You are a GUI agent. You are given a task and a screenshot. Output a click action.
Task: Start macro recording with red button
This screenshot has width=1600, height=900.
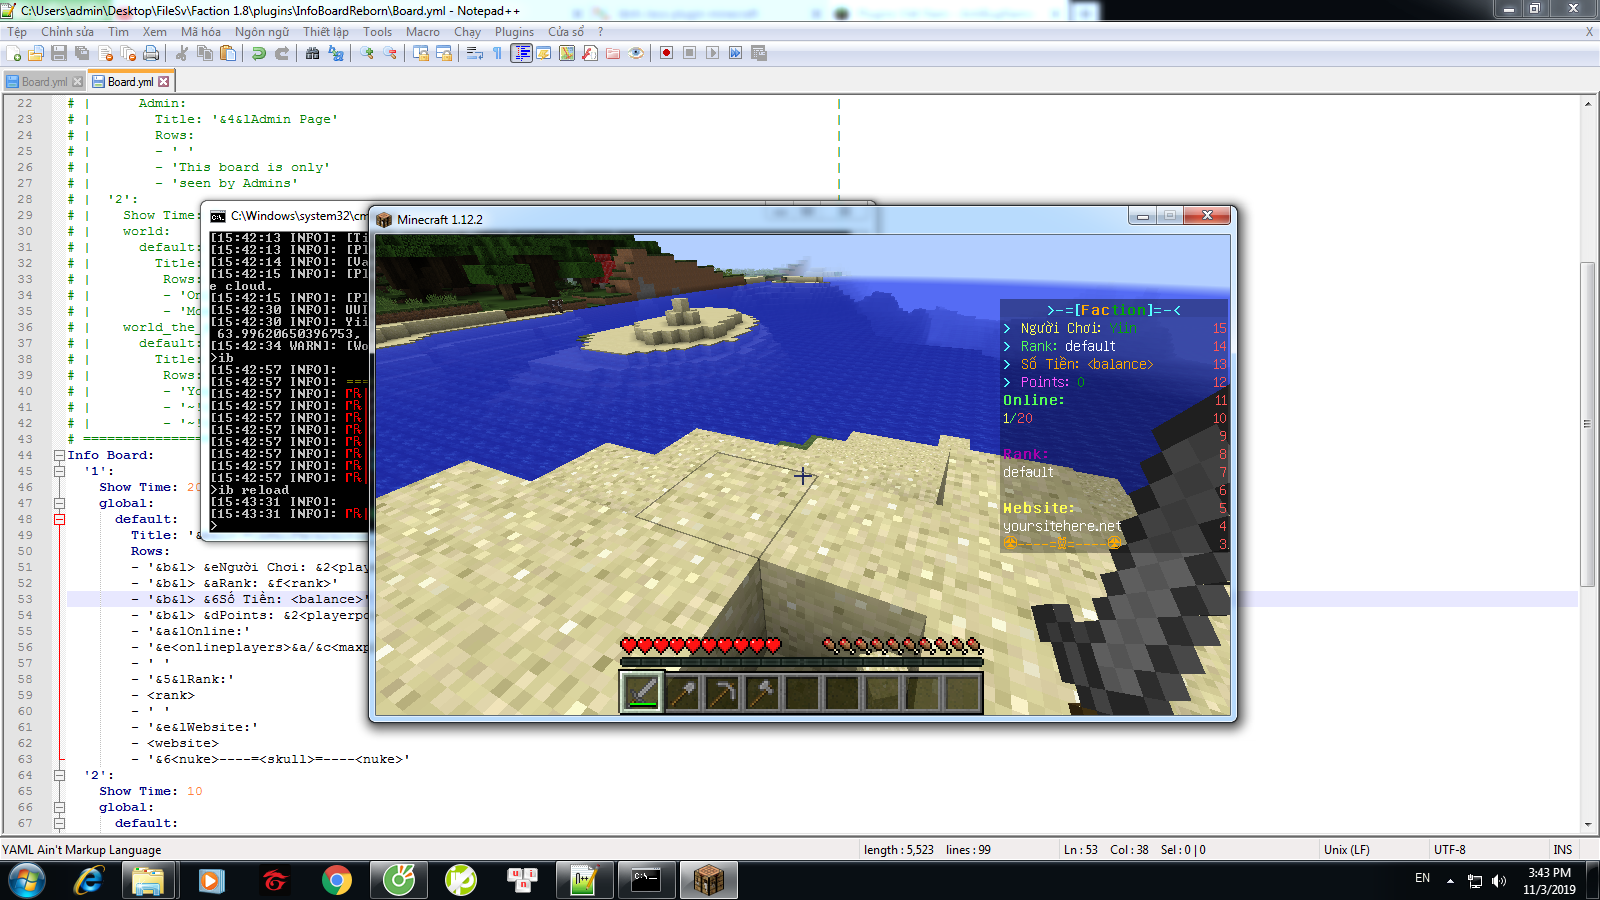pos(667,53)
